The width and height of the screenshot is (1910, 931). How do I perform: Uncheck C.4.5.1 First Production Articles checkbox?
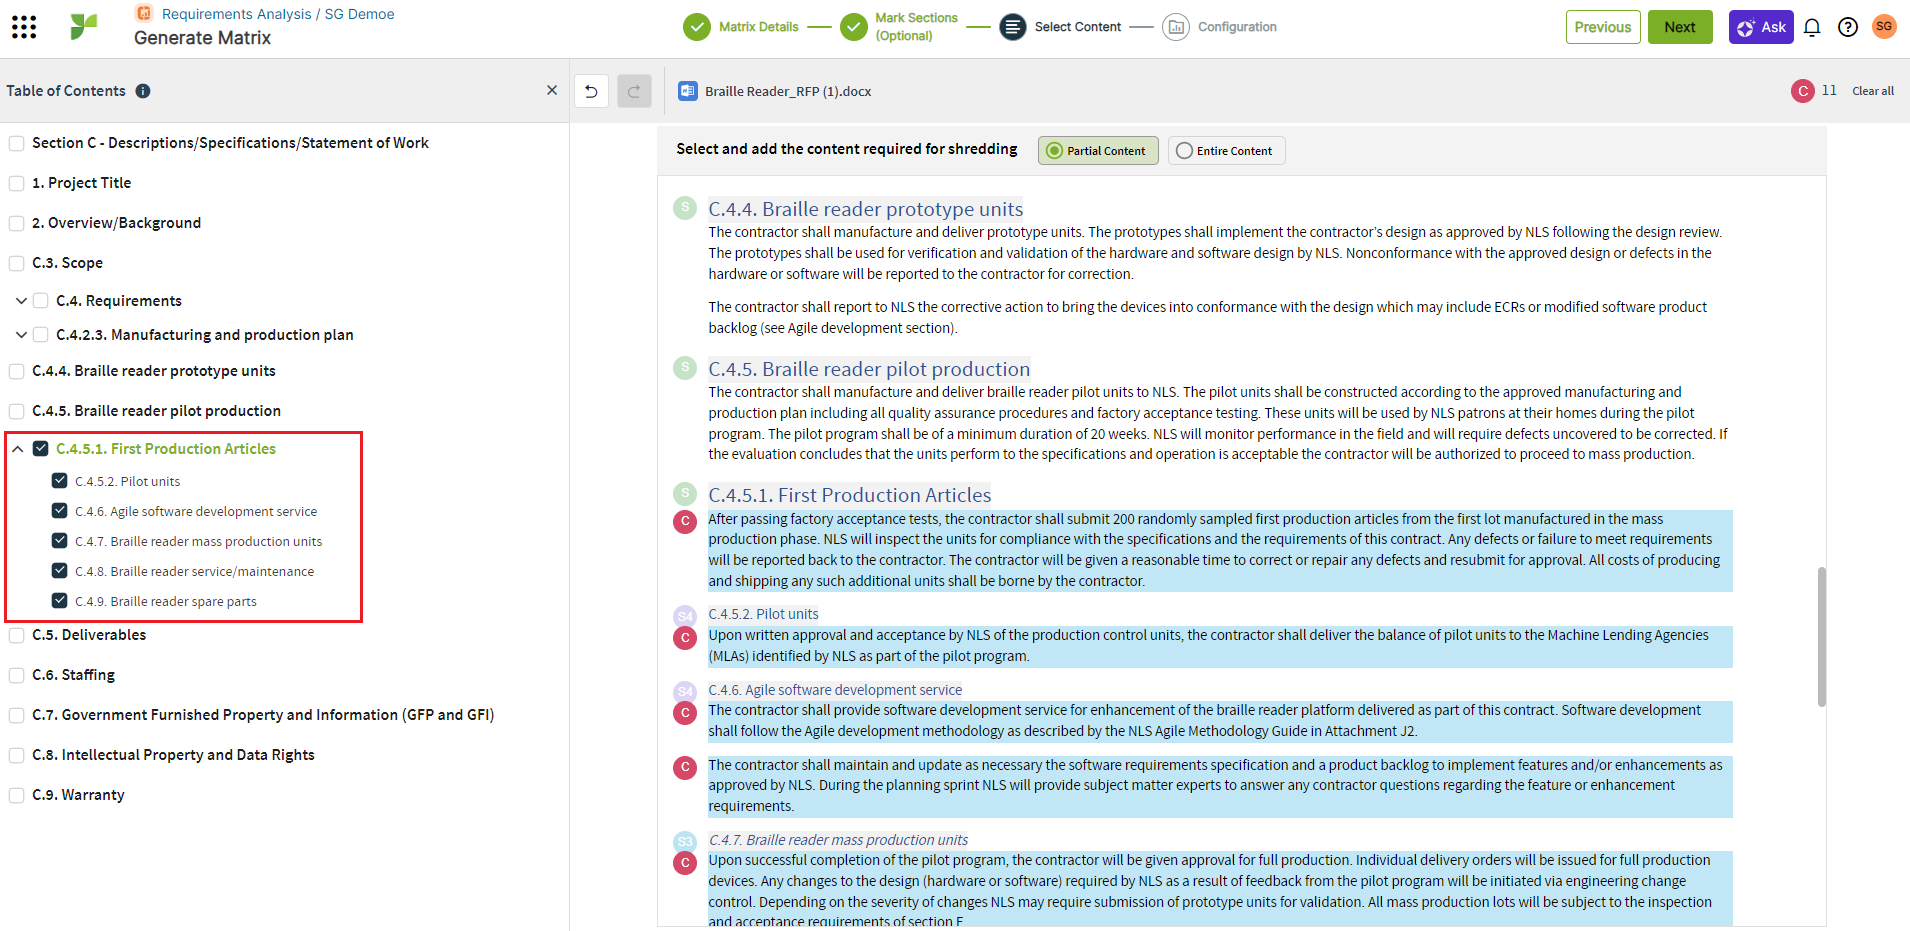coord(41,449)
